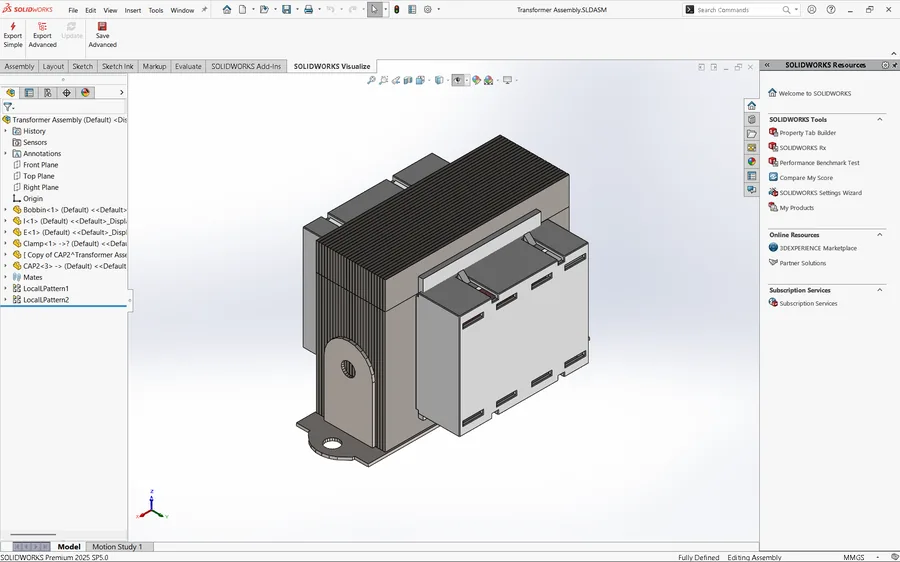Viewport: 900px width, 562px height.
Task: Click the Welcome to SOLIDWORKS link
Action: pos(814,93)
